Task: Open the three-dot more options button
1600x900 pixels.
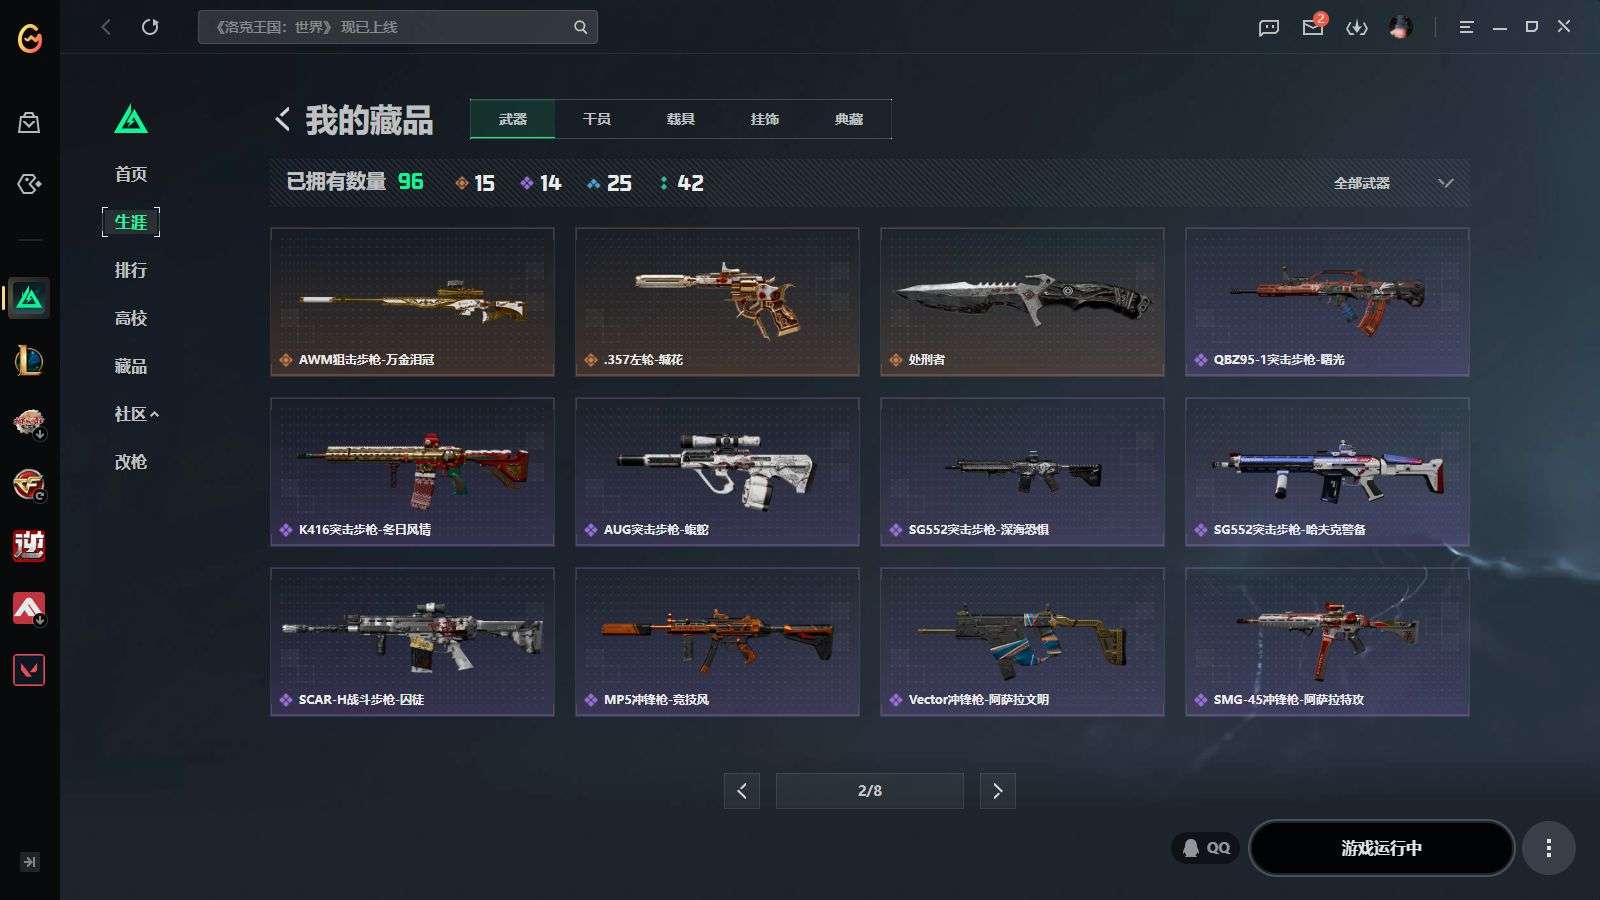Action: click(1549, 848)
